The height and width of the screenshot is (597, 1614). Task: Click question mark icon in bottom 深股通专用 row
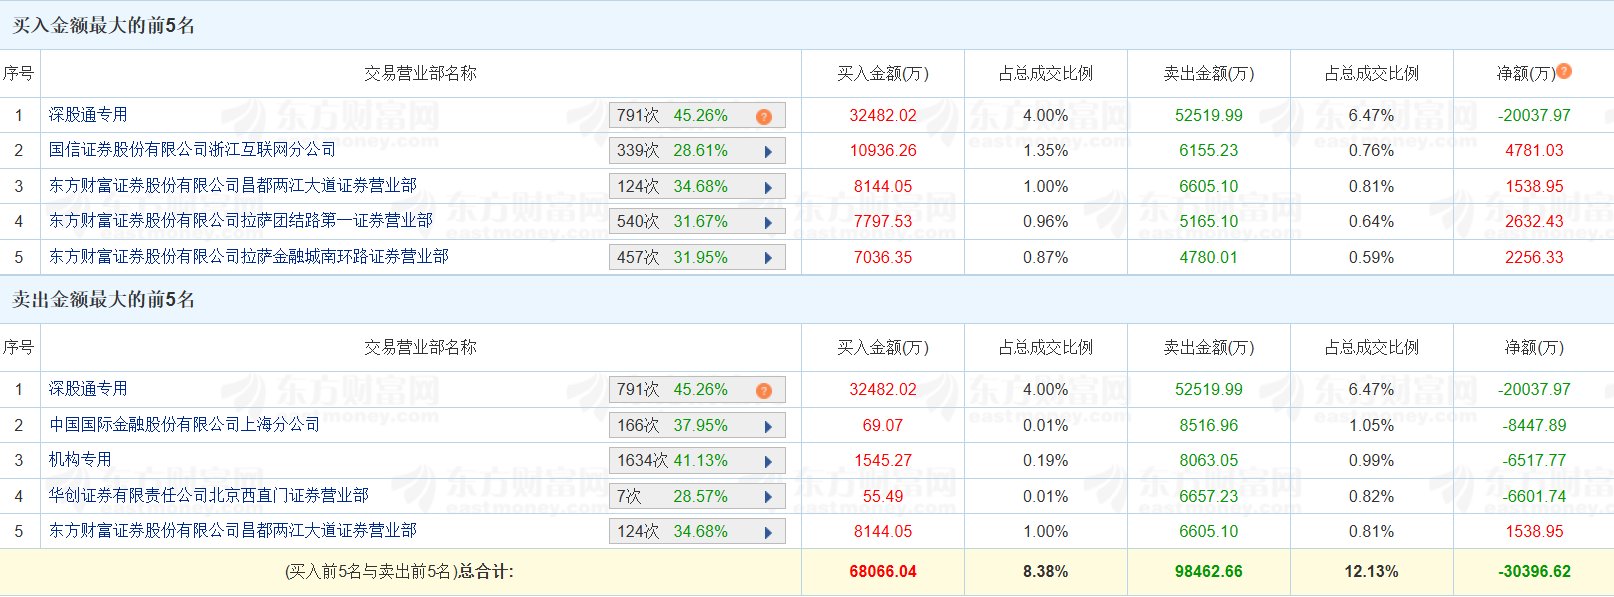pyautogui.click(x=764, y=390)
